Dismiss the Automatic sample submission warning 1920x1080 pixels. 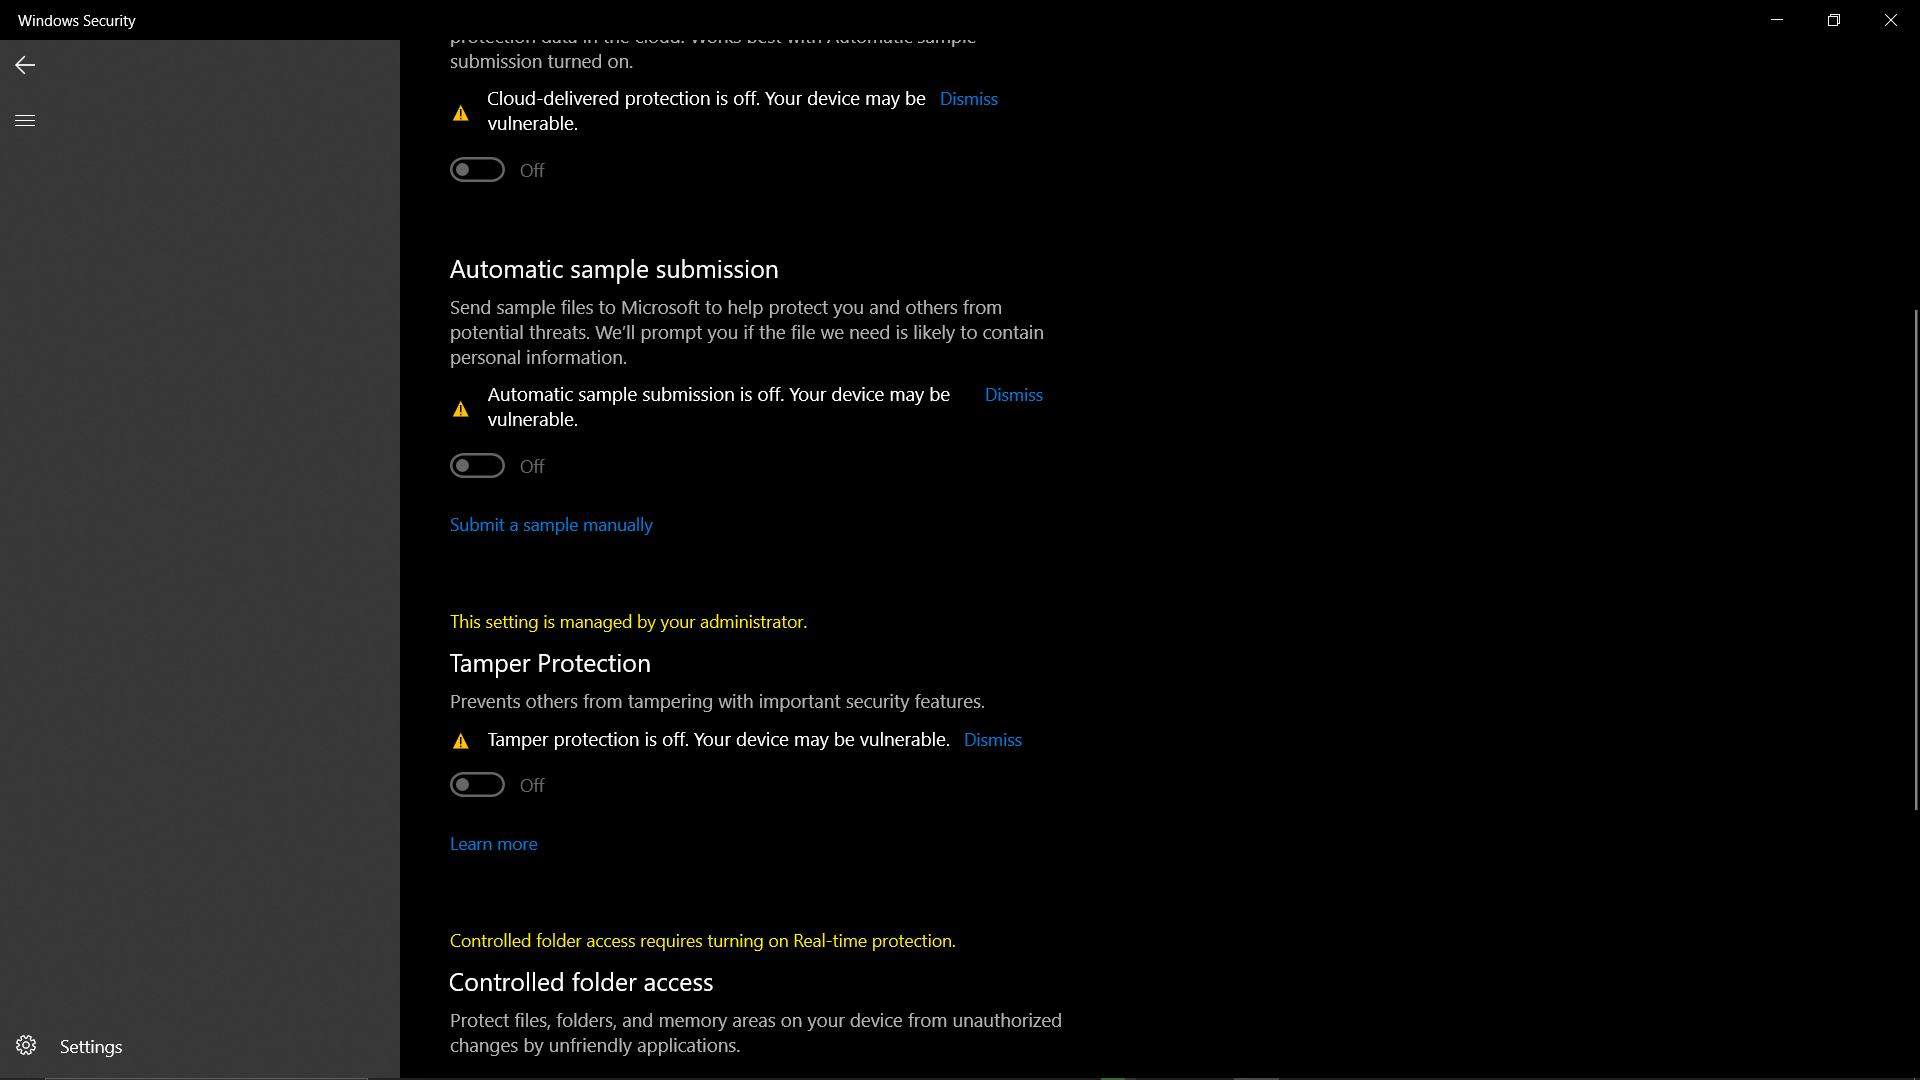coord(1013,394)
